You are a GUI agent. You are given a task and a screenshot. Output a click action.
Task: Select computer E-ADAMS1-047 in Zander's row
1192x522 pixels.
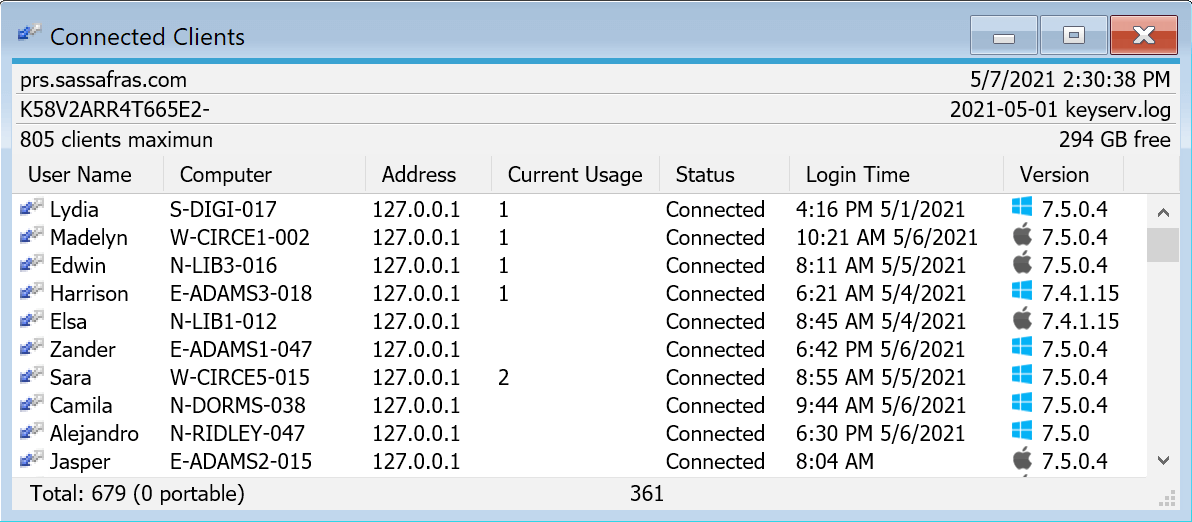(241, 349)
